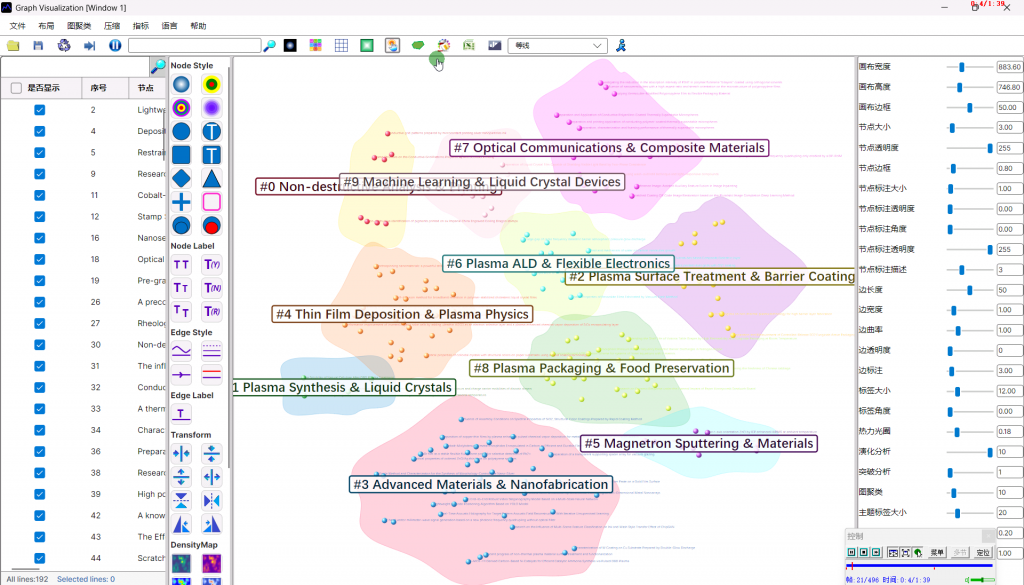Click the 画布宽度 value field
The image size is (1024, 585).
coord(1008,67)
